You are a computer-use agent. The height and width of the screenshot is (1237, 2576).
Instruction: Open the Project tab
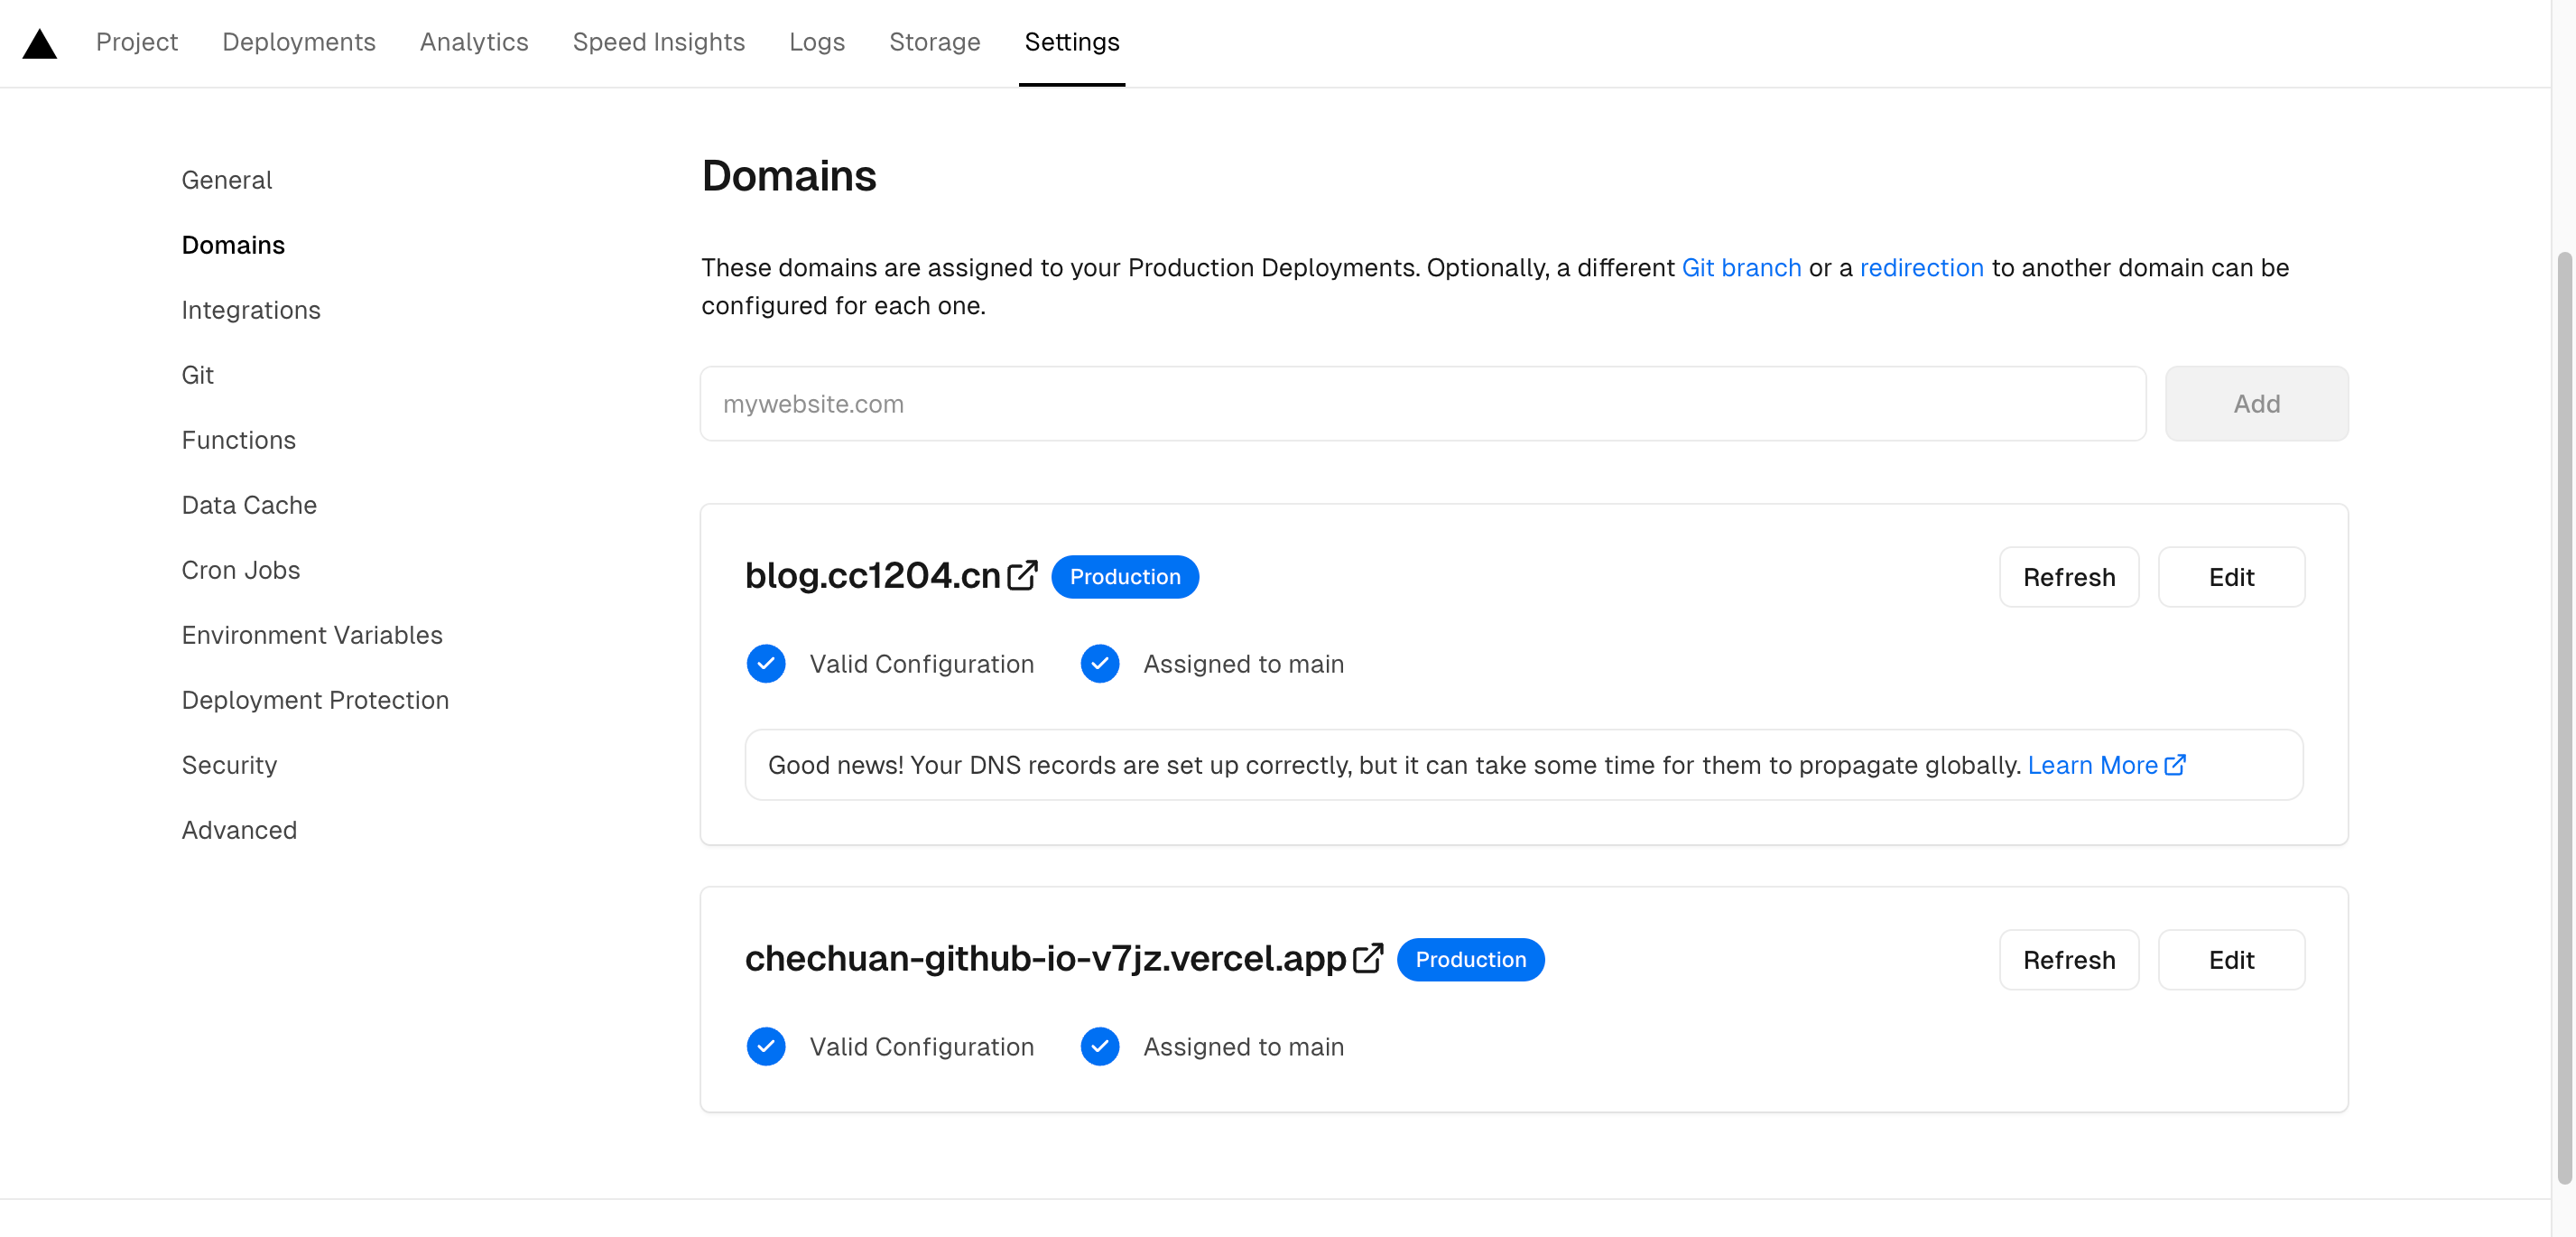[x=137, y=42]
